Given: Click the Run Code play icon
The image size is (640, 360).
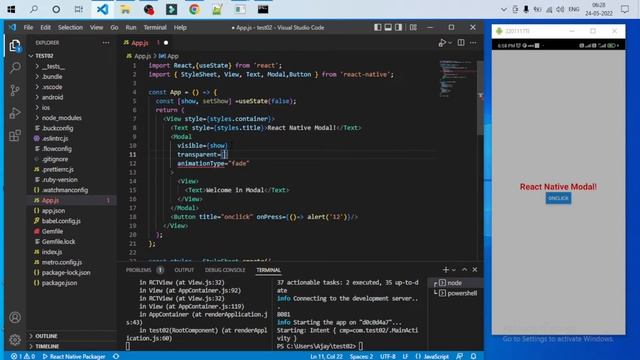Looking at the screenshot, I should 442,42.
